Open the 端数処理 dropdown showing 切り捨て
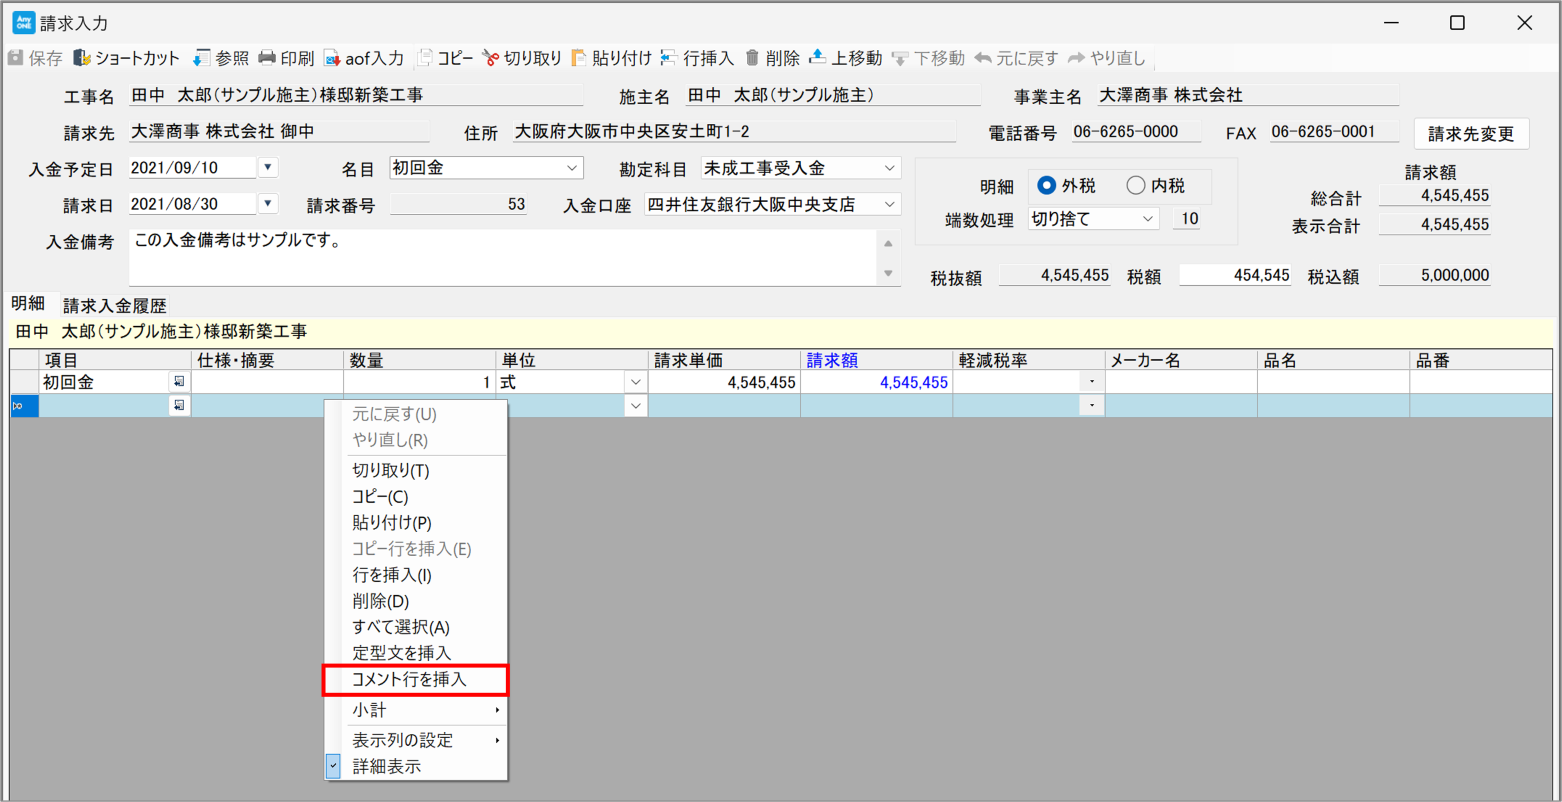 1147,219
